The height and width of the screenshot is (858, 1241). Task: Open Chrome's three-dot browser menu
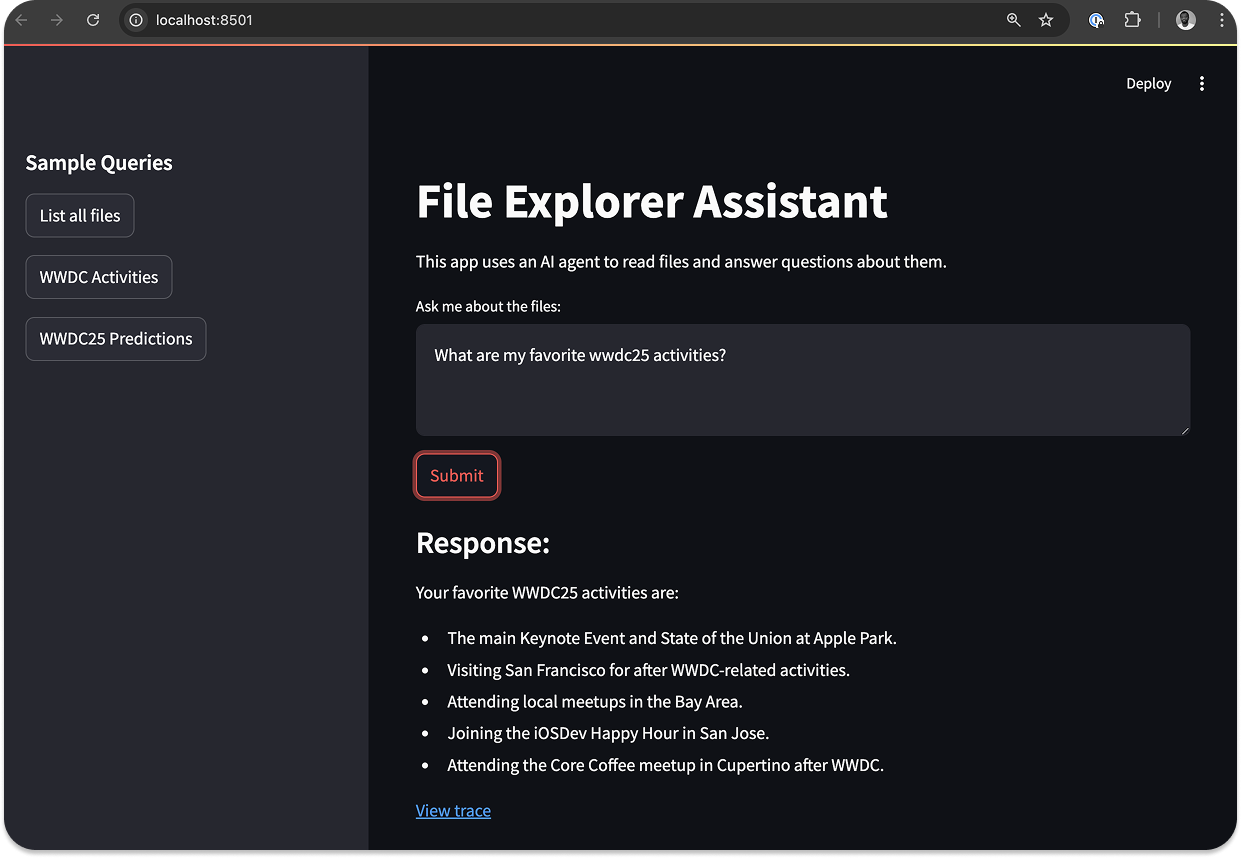(x=1222, y=20)
